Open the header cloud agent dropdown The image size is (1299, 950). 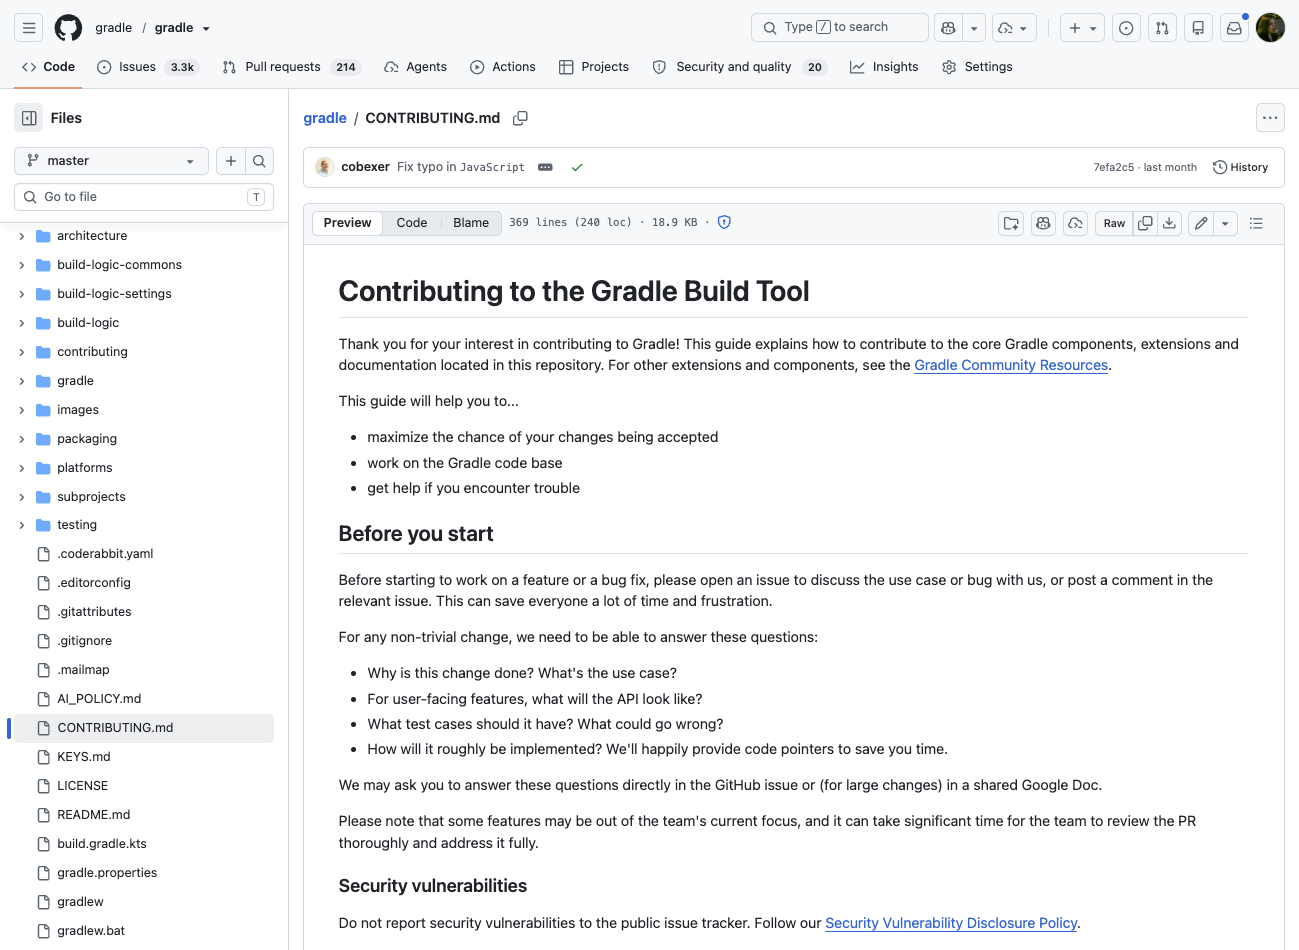pos(1014,28)
